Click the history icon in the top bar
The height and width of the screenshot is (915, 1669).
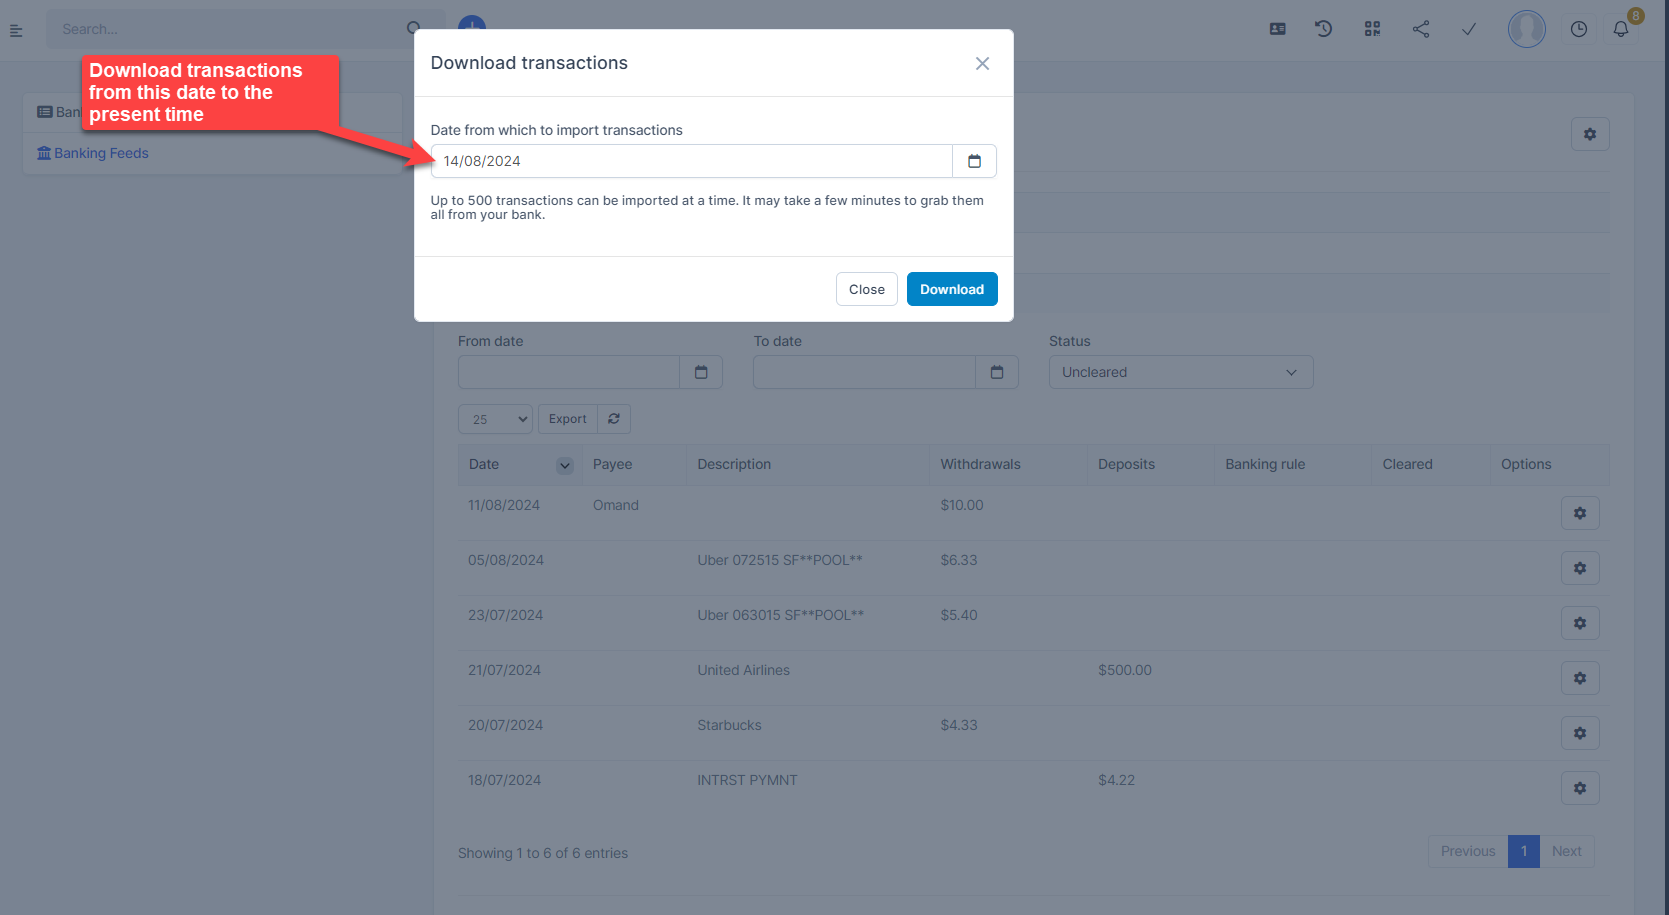point(1323,29)
